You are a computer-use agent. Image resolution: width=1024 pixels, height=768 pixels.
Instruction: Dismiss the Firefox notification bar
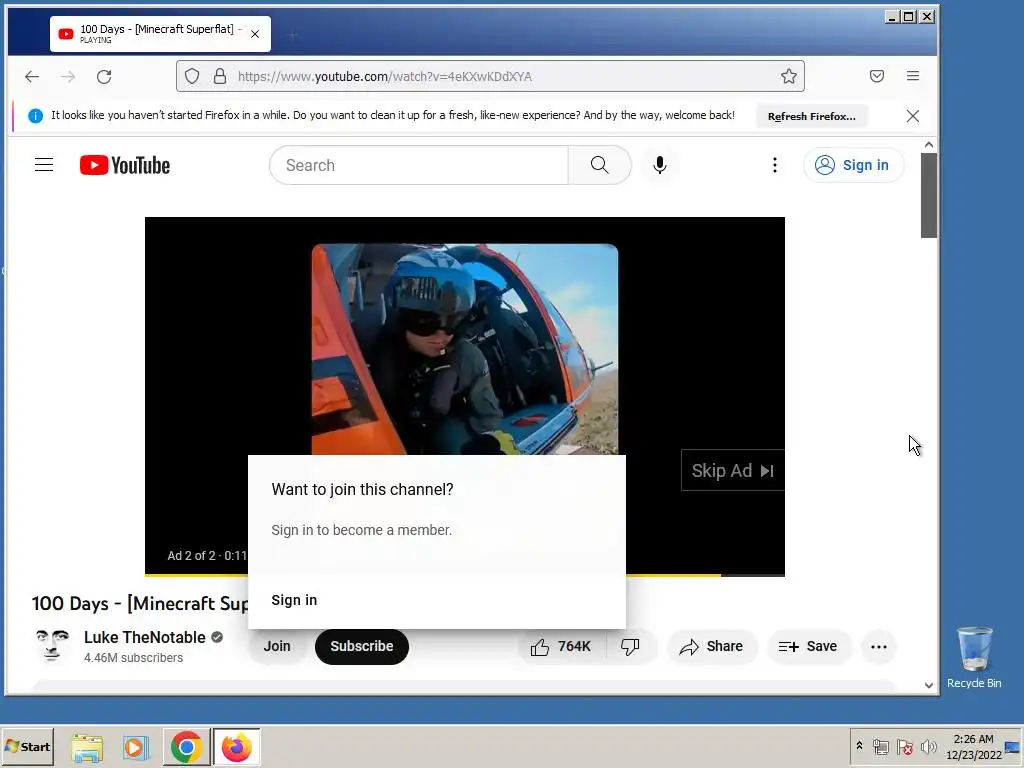tap(913, 116)
